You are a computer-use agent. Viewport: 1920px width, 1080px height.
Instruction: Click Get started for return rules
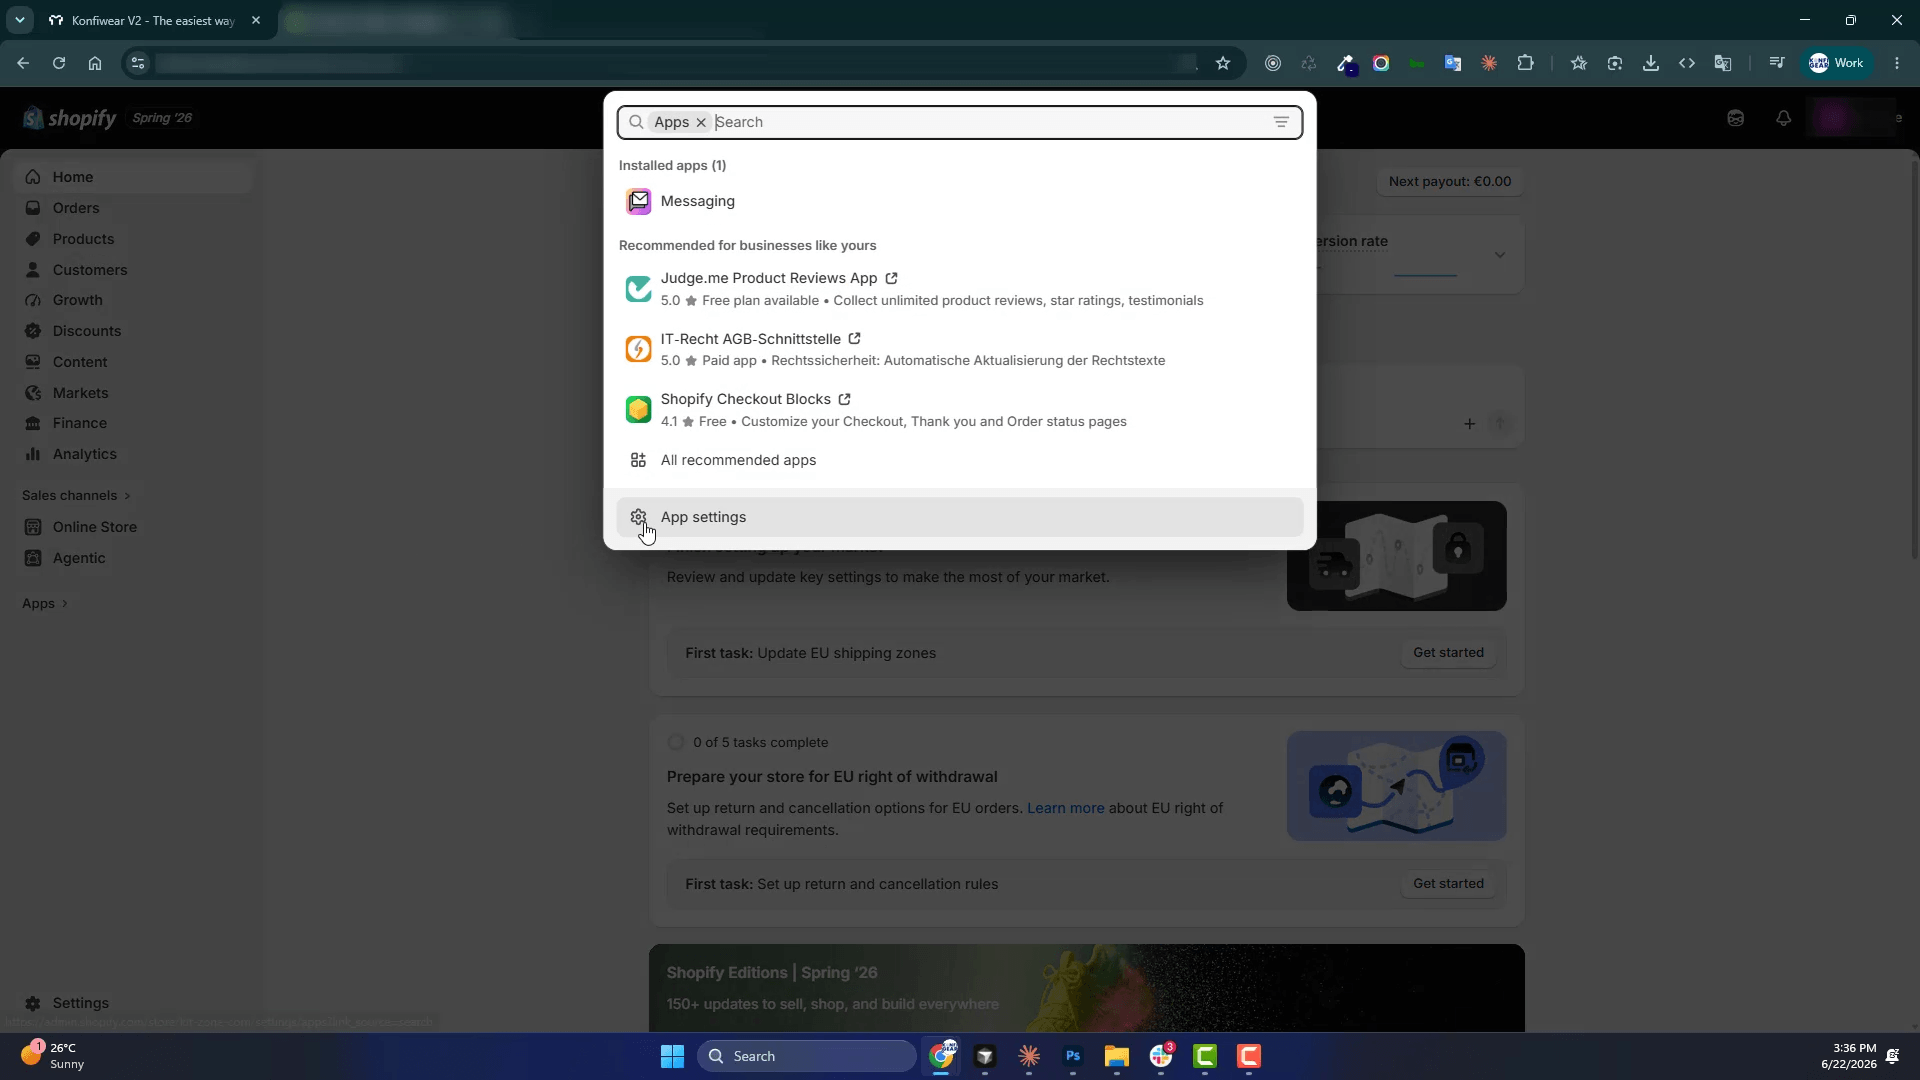[1448, 884]
